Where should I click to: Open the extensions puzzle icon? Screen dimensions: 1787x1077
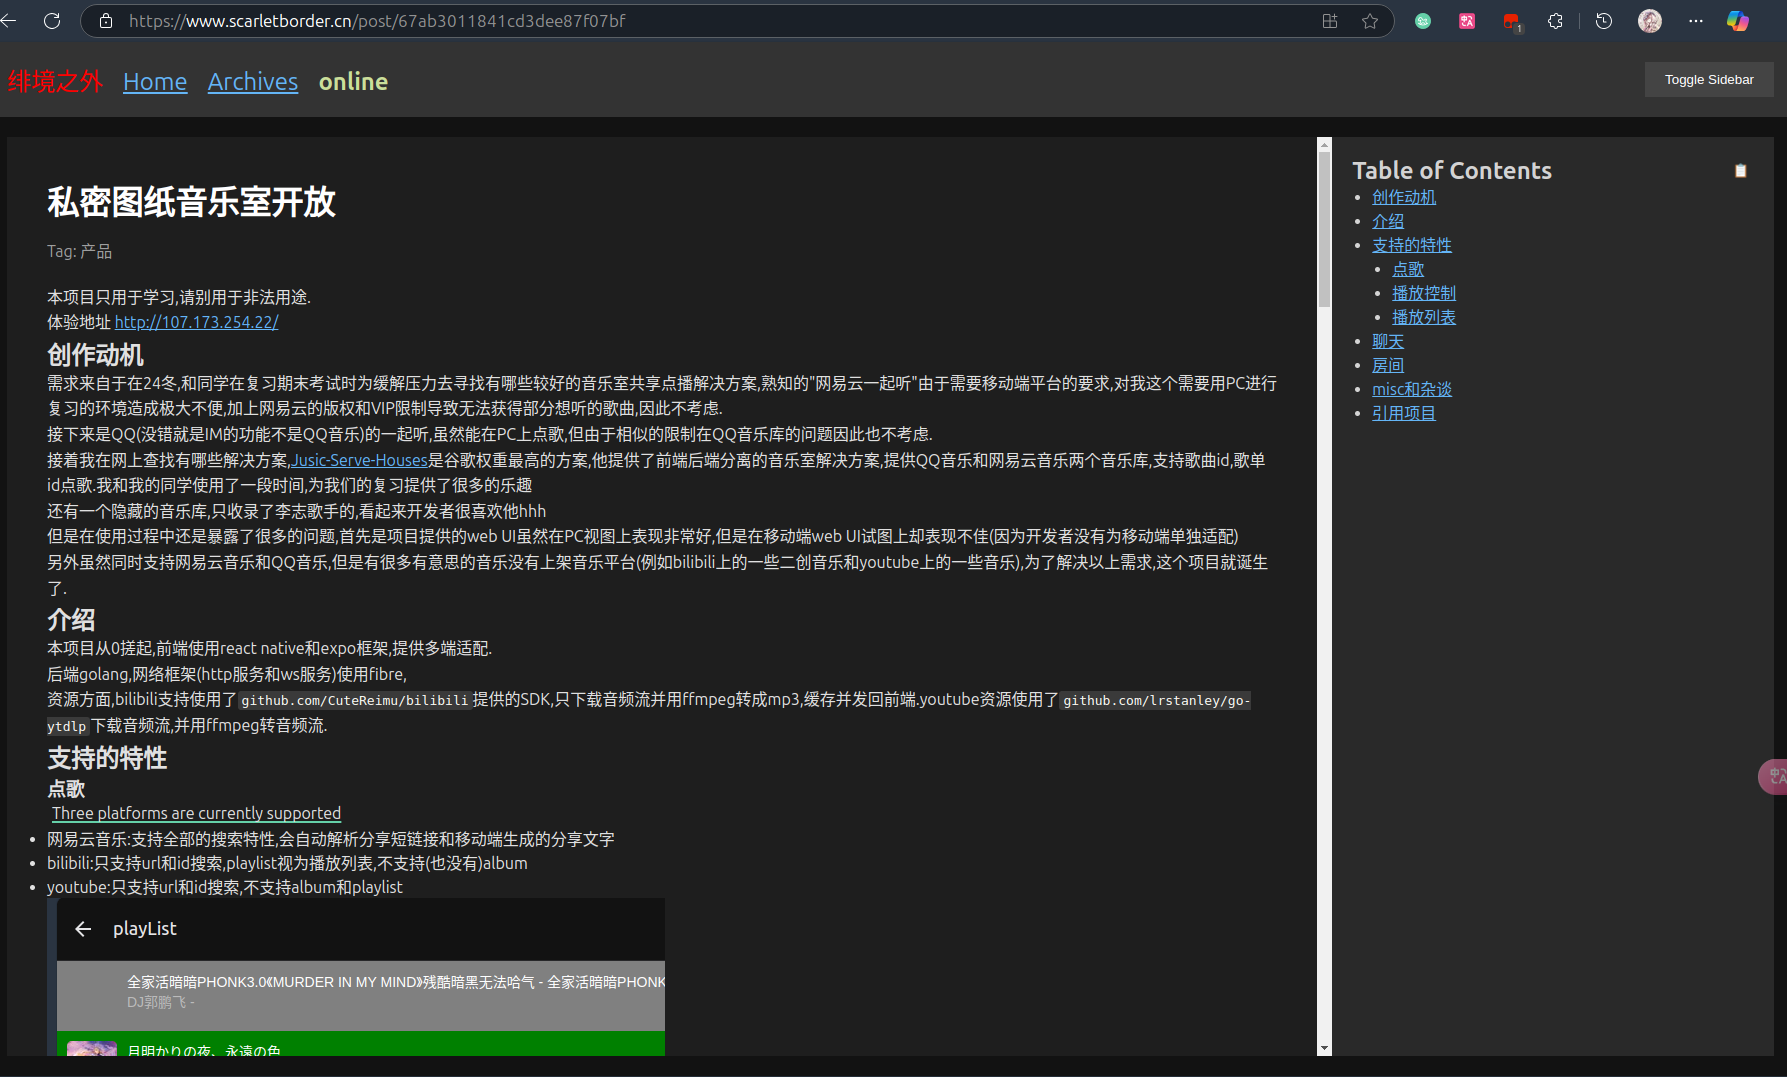(1555, 21)
